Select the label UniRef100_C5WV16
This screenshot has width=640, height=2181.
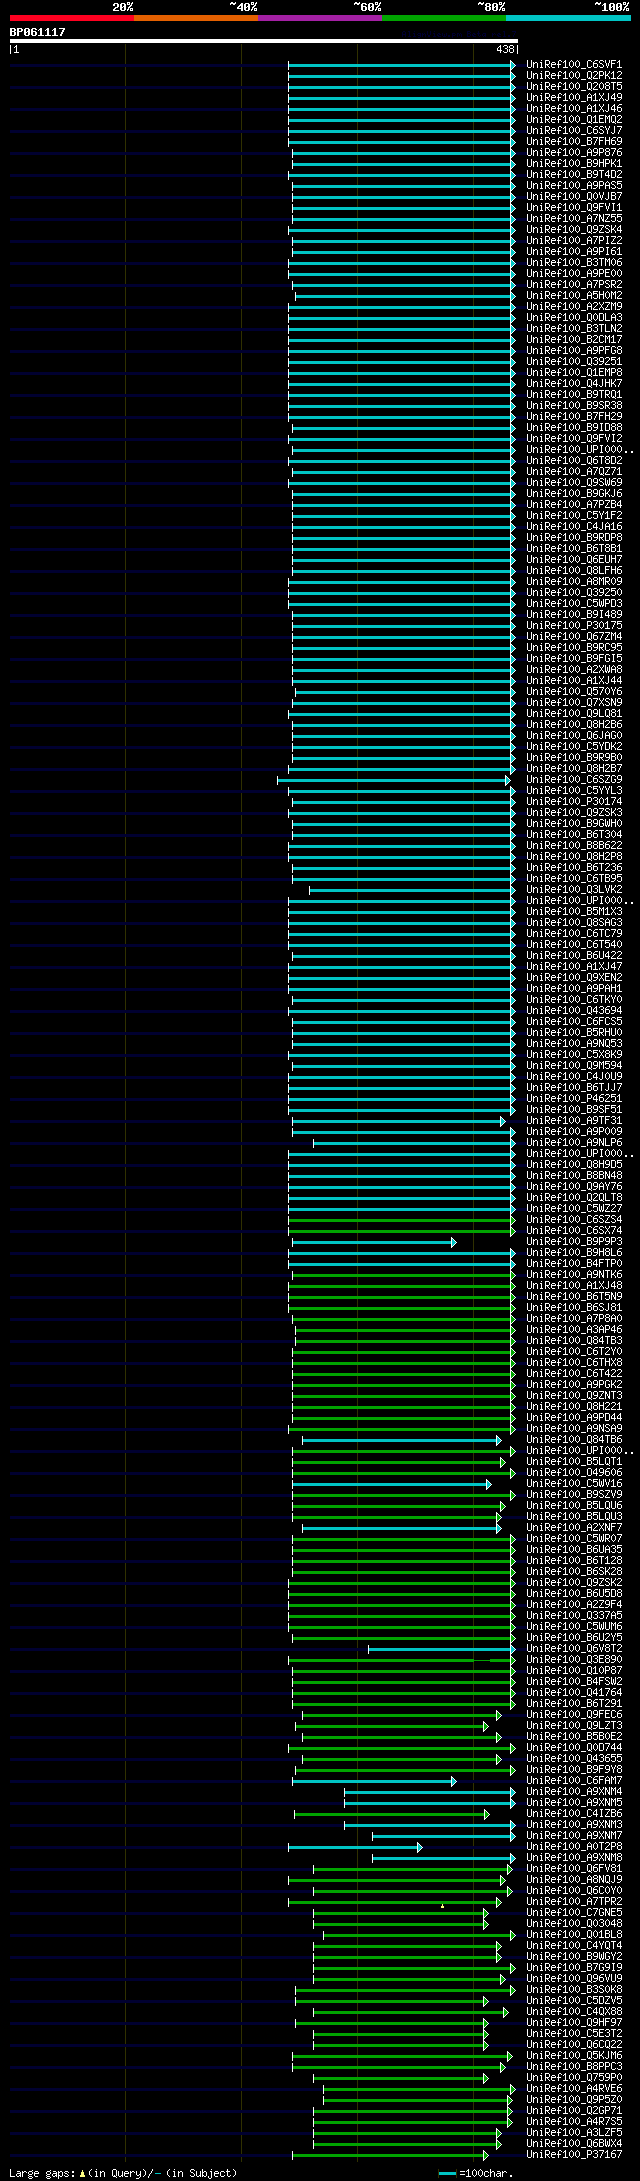[574, 1484]
